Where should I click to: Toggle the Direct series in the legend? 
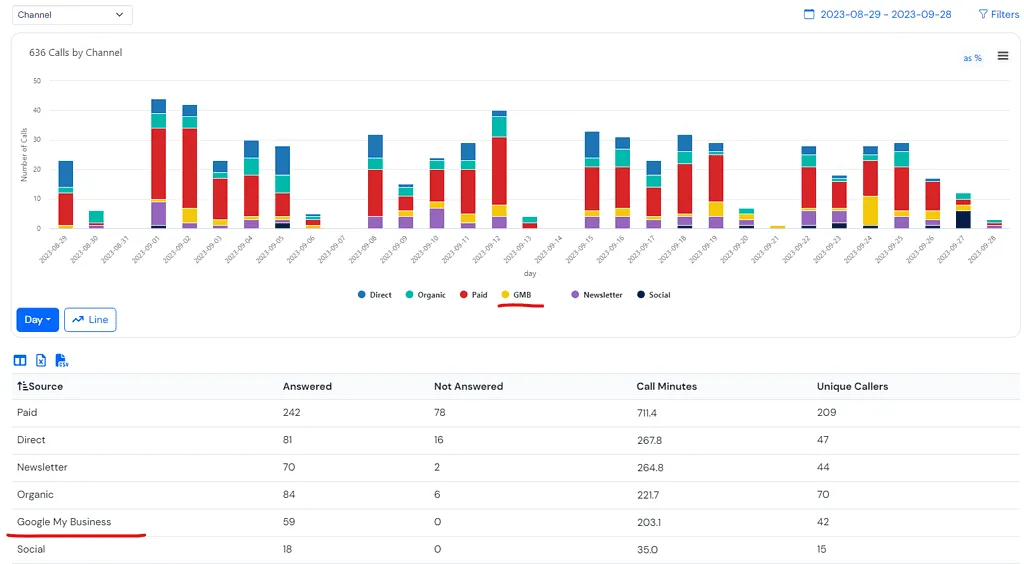point(375,295)
